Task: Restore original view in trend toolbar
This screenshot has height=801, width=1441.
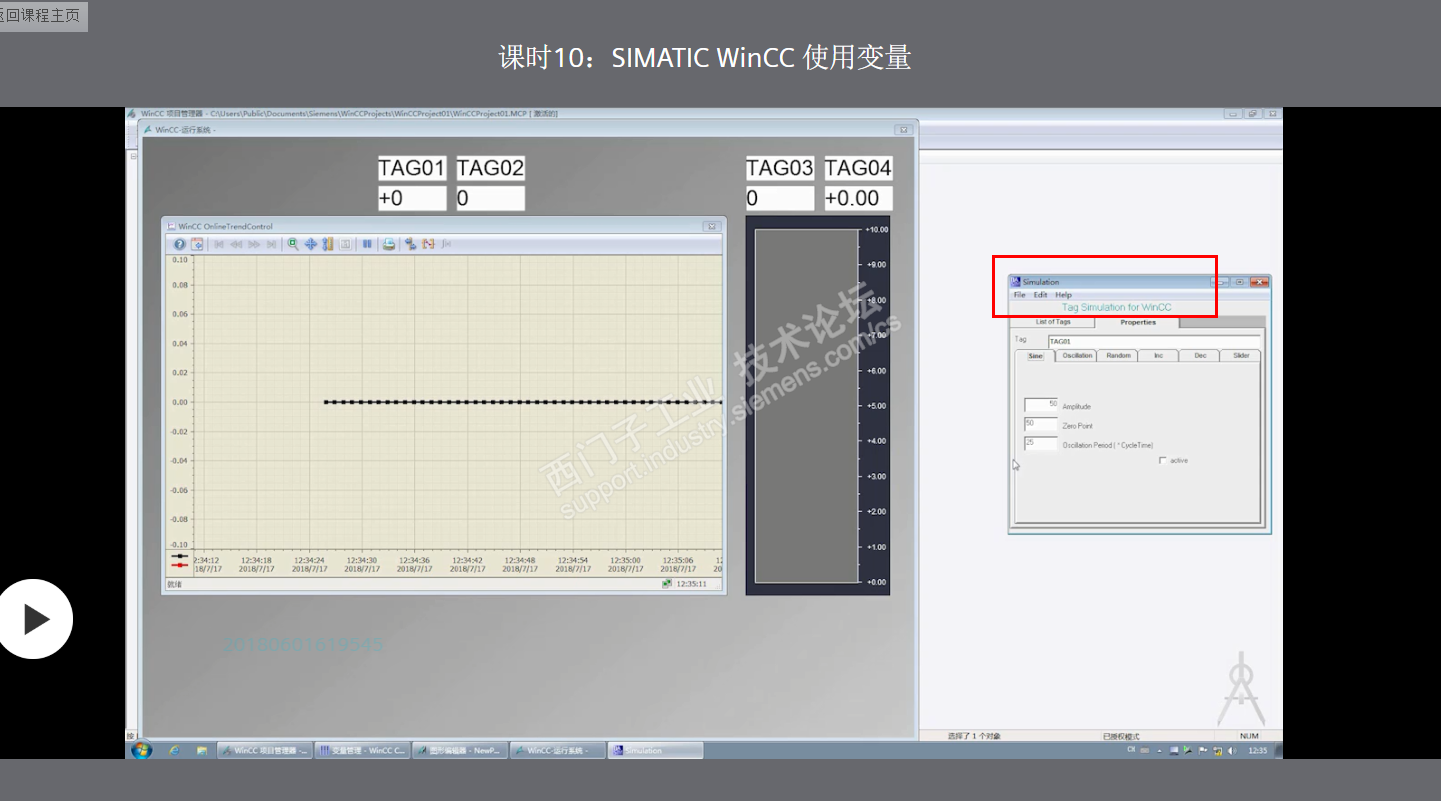Action: 345,244
